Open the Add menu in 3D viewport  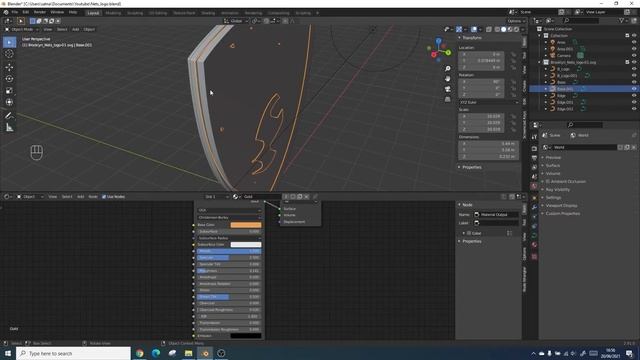click(x=76, y=29)
